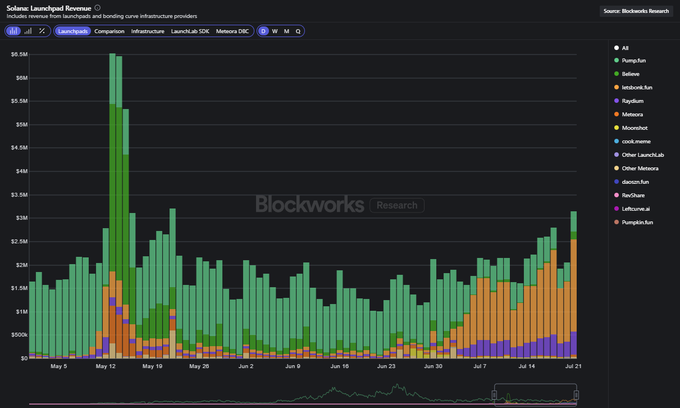This screenshot has width=680, height=408.
Task: Click the percentage view icon
Action: (x=41, y=31)
